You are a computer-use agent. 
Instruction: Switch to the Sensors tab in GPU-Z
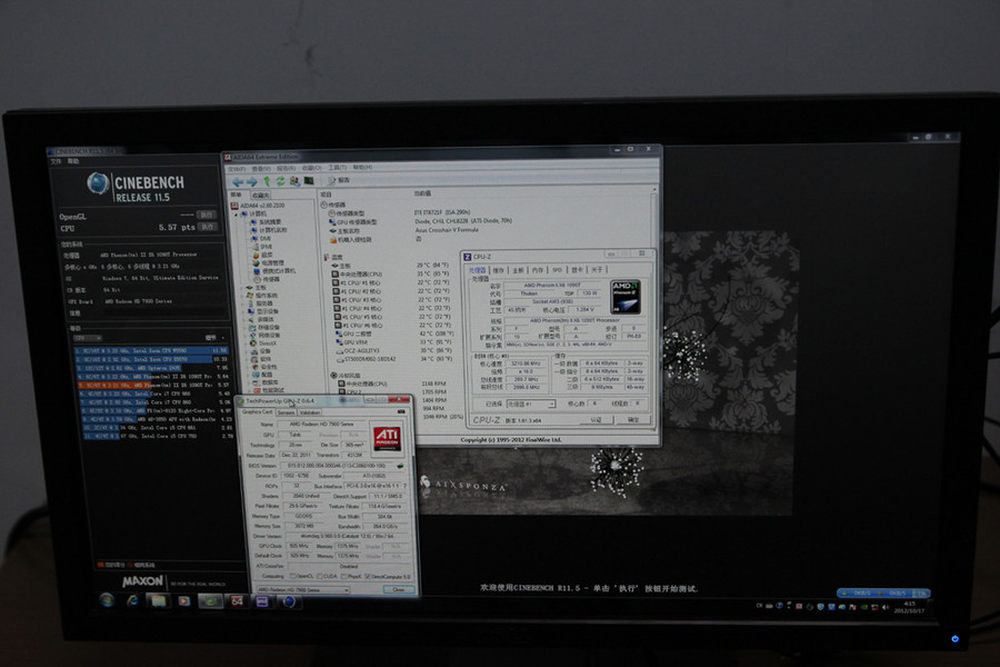click(x=286, y=413)
